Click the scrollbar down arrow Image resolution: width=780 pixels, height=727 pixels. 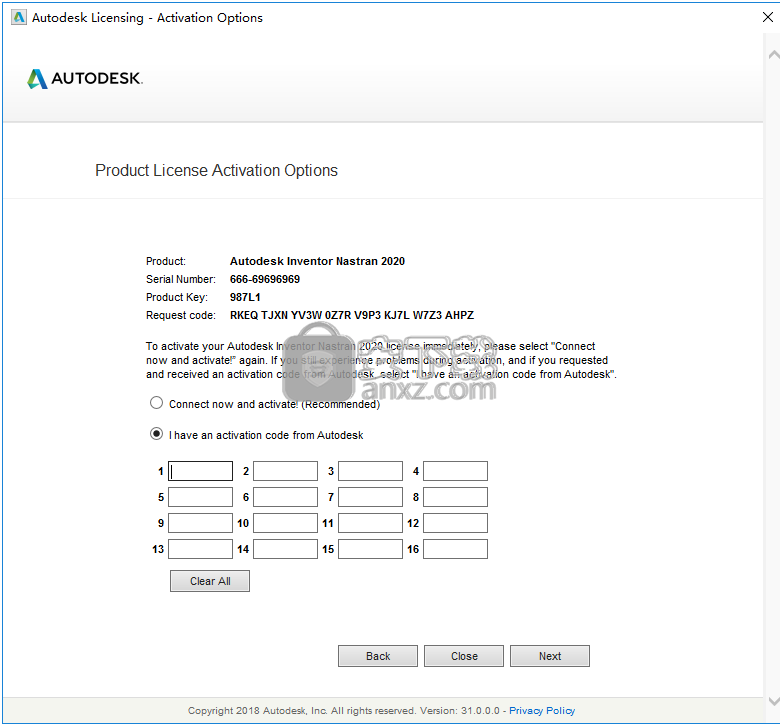(774, 701)
